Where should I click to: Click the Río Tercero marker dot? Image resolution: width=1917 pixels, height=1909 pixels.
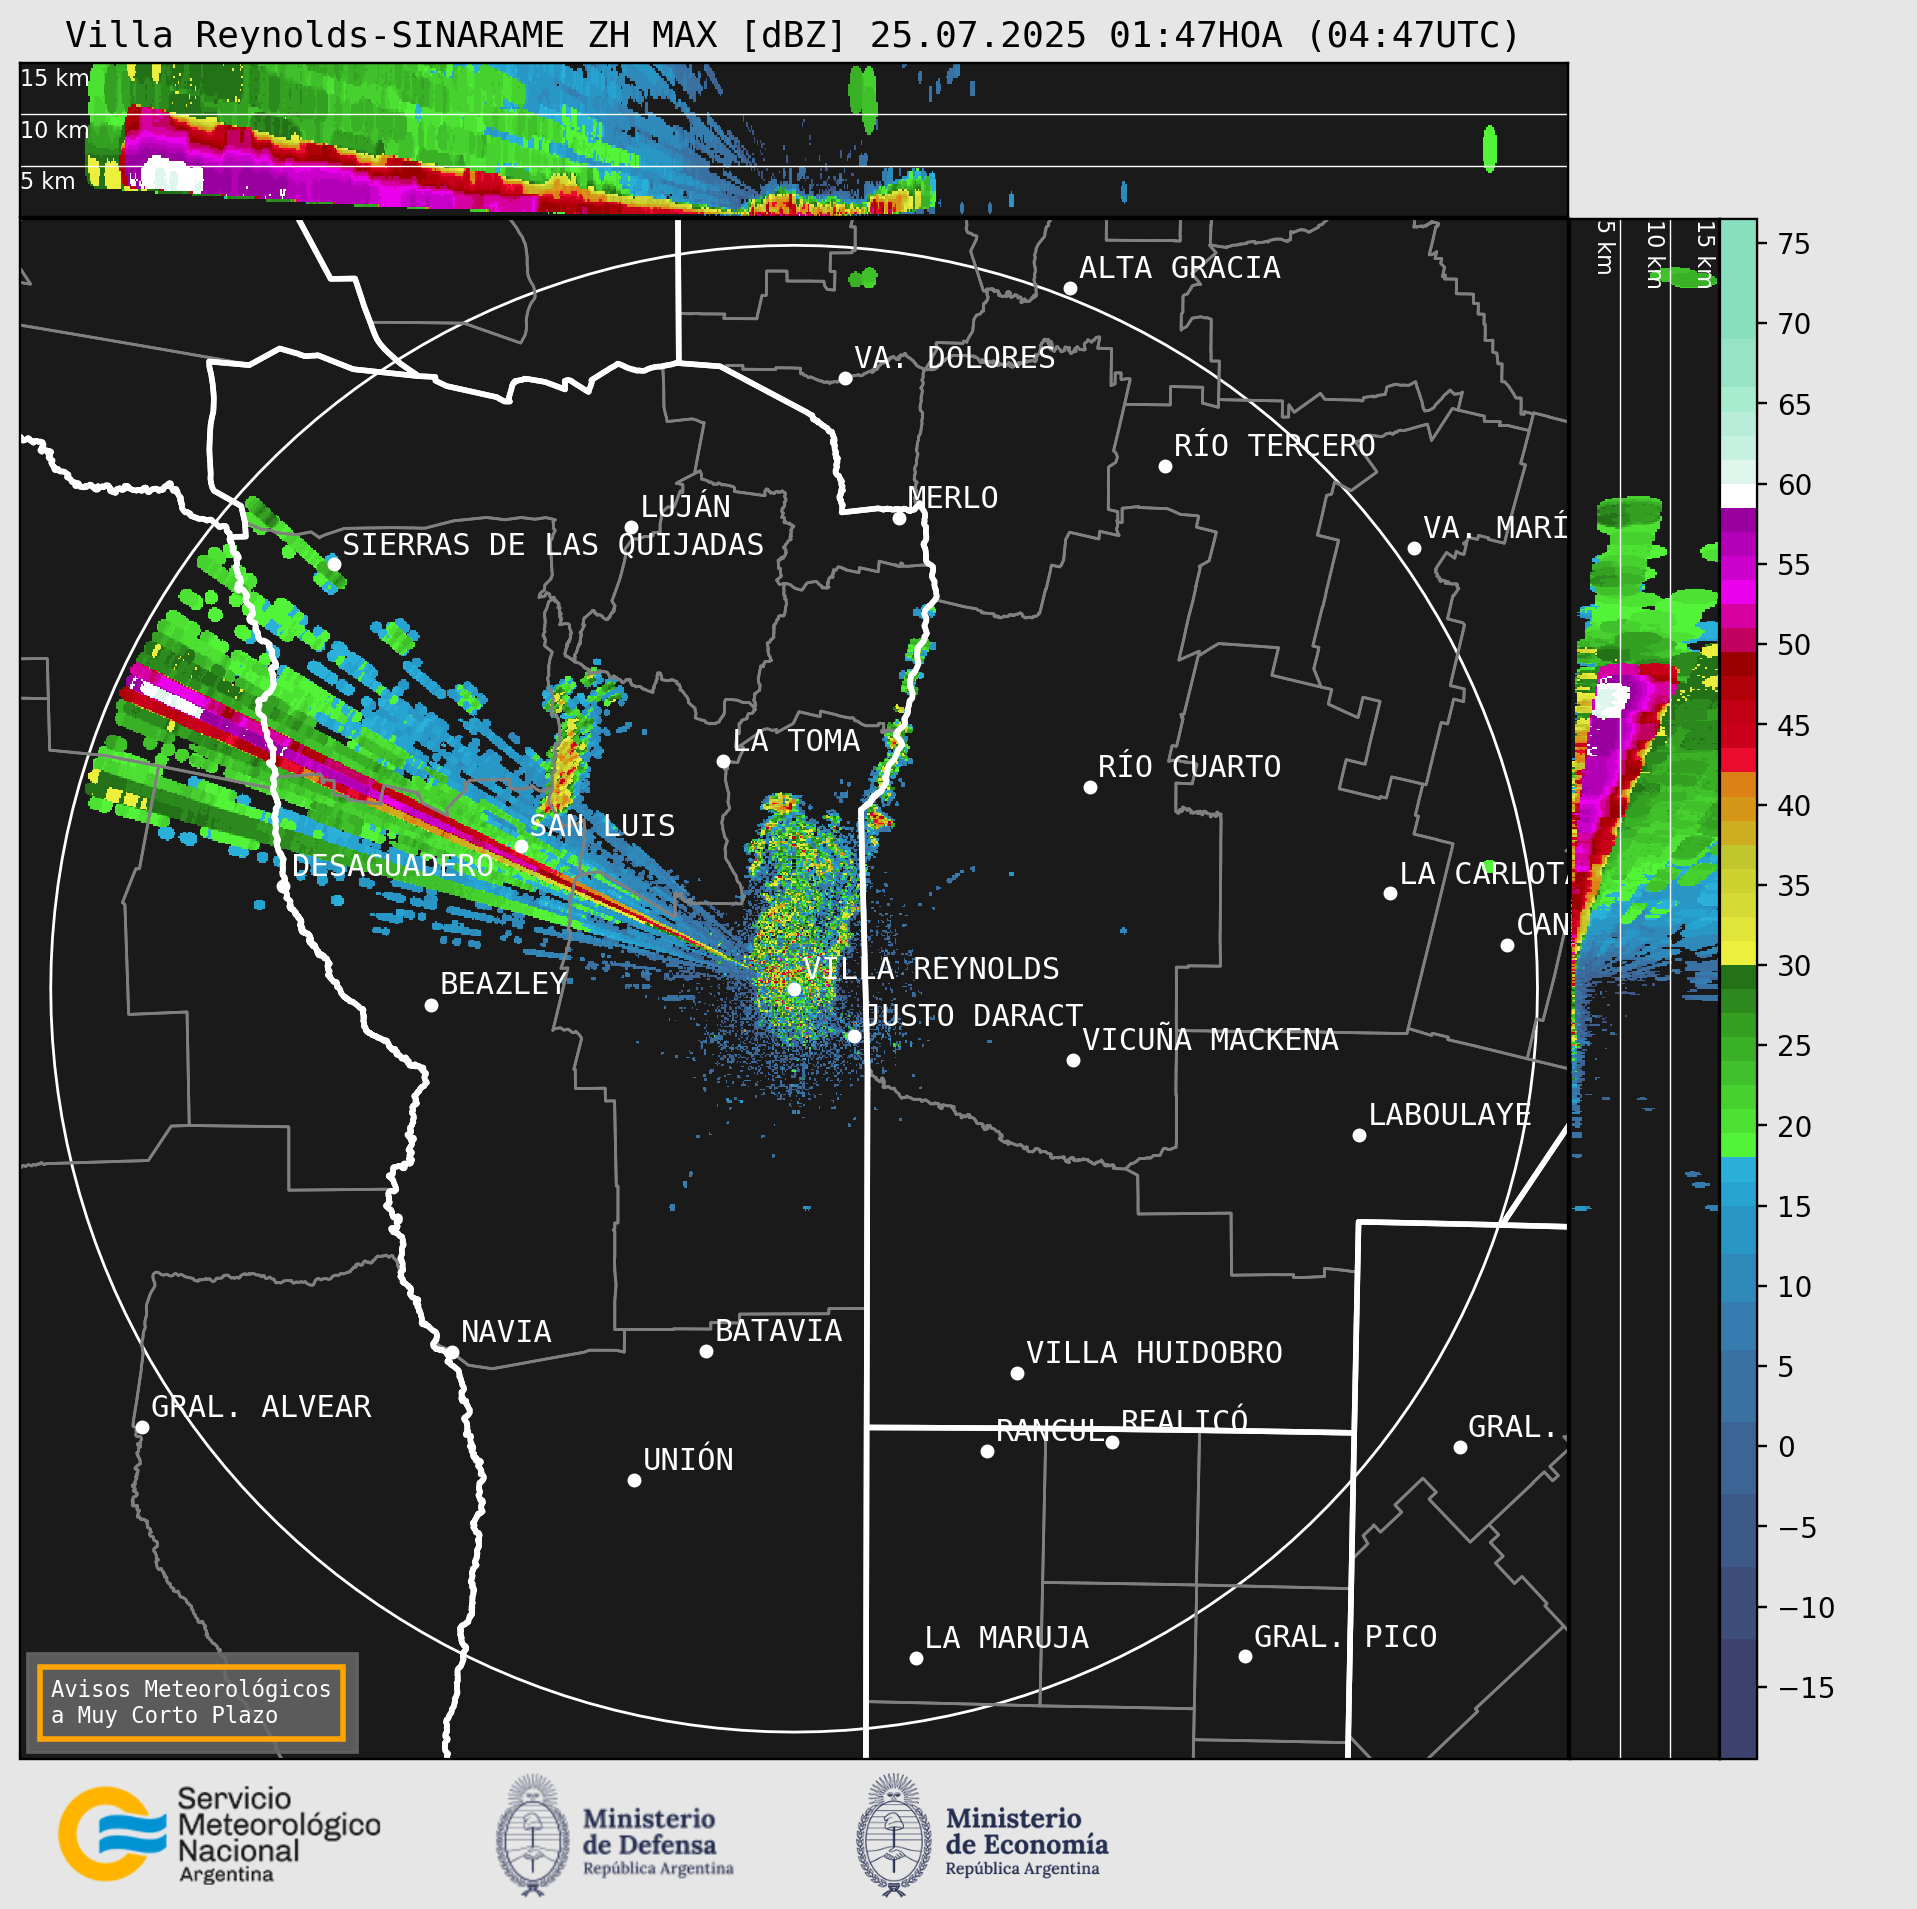(1165, 466)
